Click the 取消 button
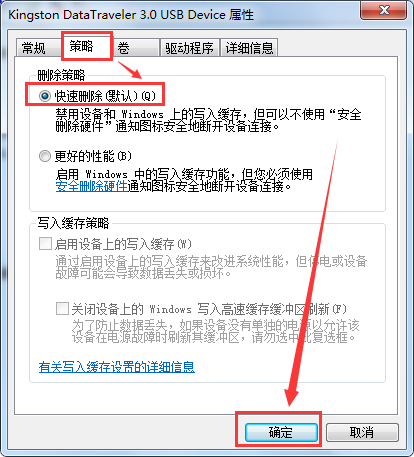The image size is (414, 457). [x=362, y=432]
